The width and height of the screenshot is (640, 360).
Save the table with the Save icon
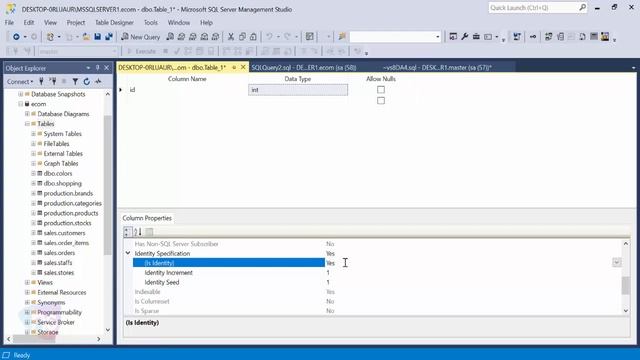click(x=98, y=37)
